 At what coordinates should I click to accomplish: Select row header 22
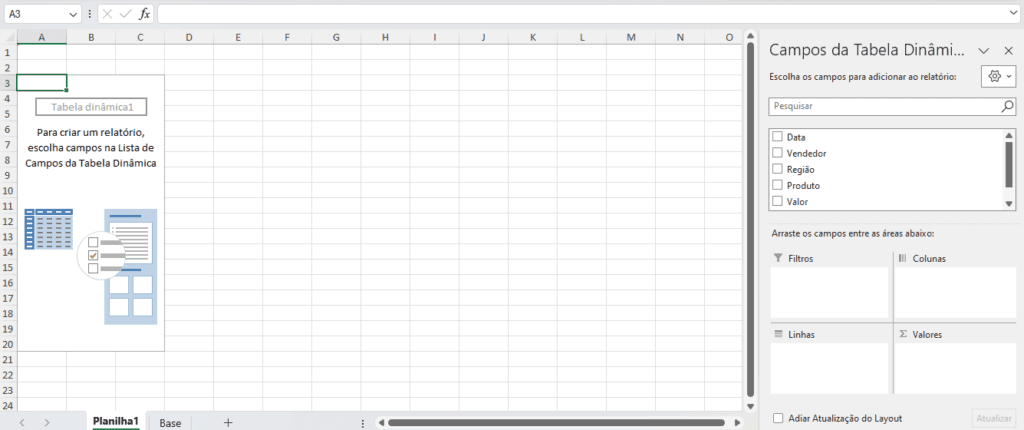(8, 375)
